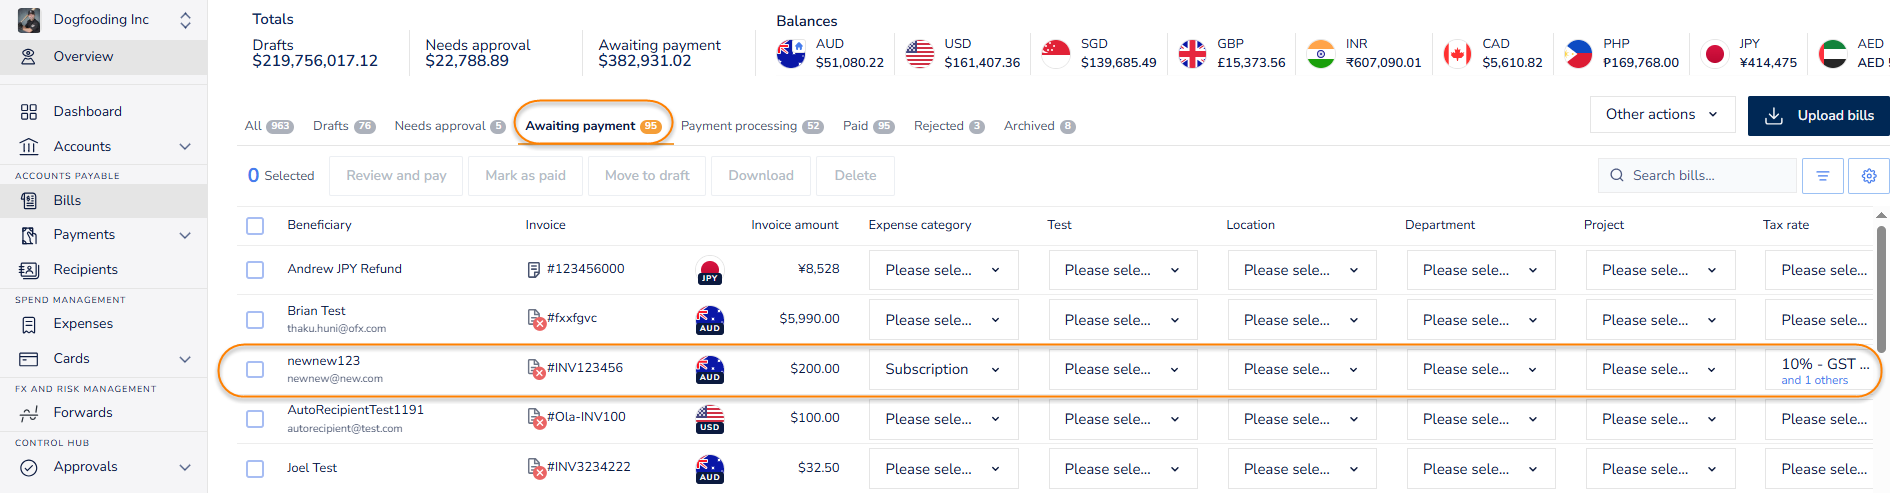Click the invoice document icon for #123456000
Screen dimensions: 1899x493
point(534,270)
